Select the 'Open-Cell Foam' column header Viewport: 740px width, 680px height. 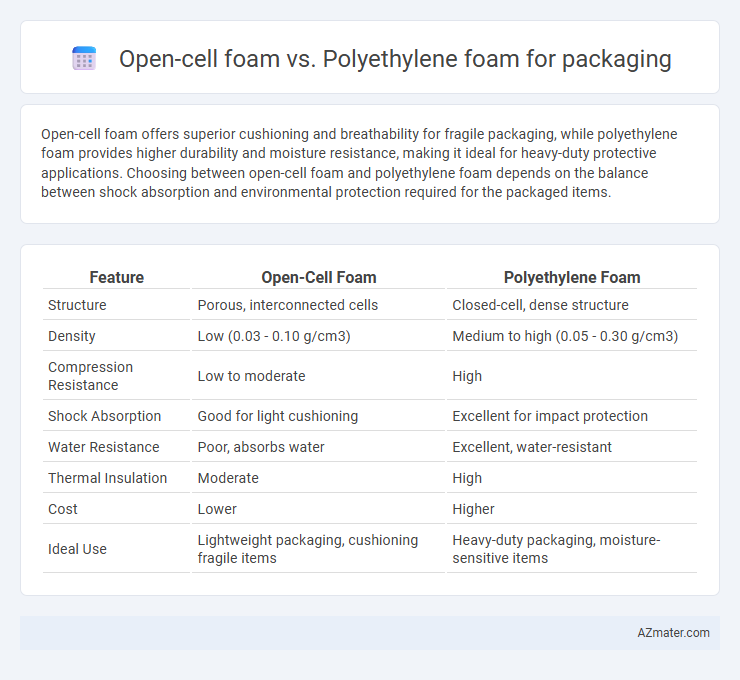[319, 277]
